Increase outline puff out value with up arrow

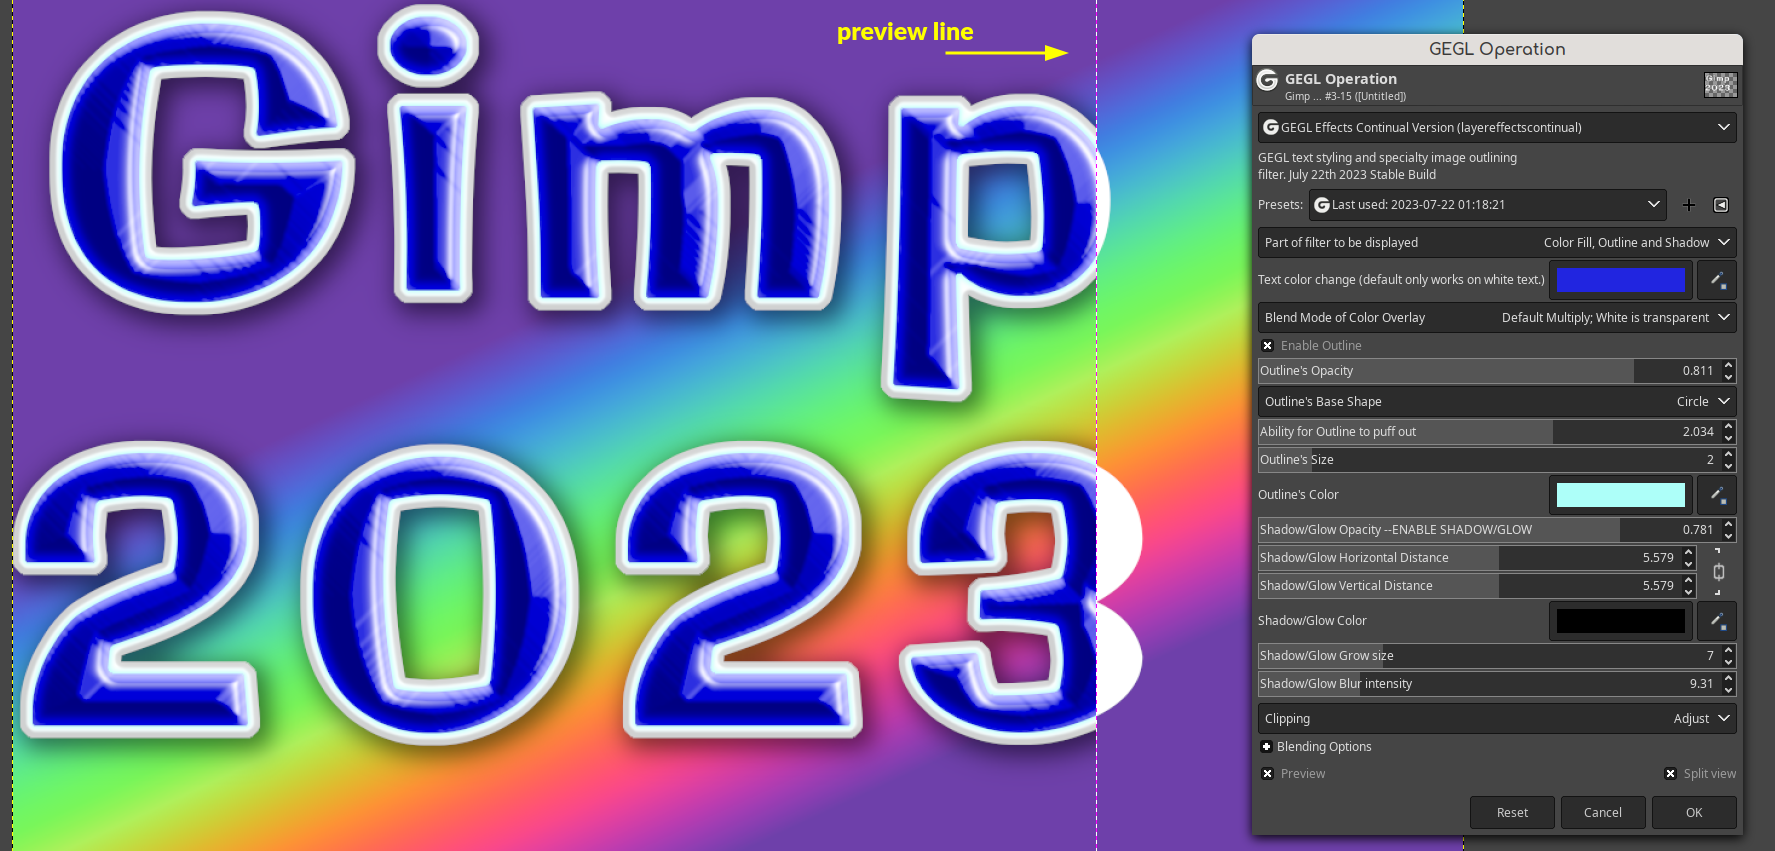[x=1729, y=426]
